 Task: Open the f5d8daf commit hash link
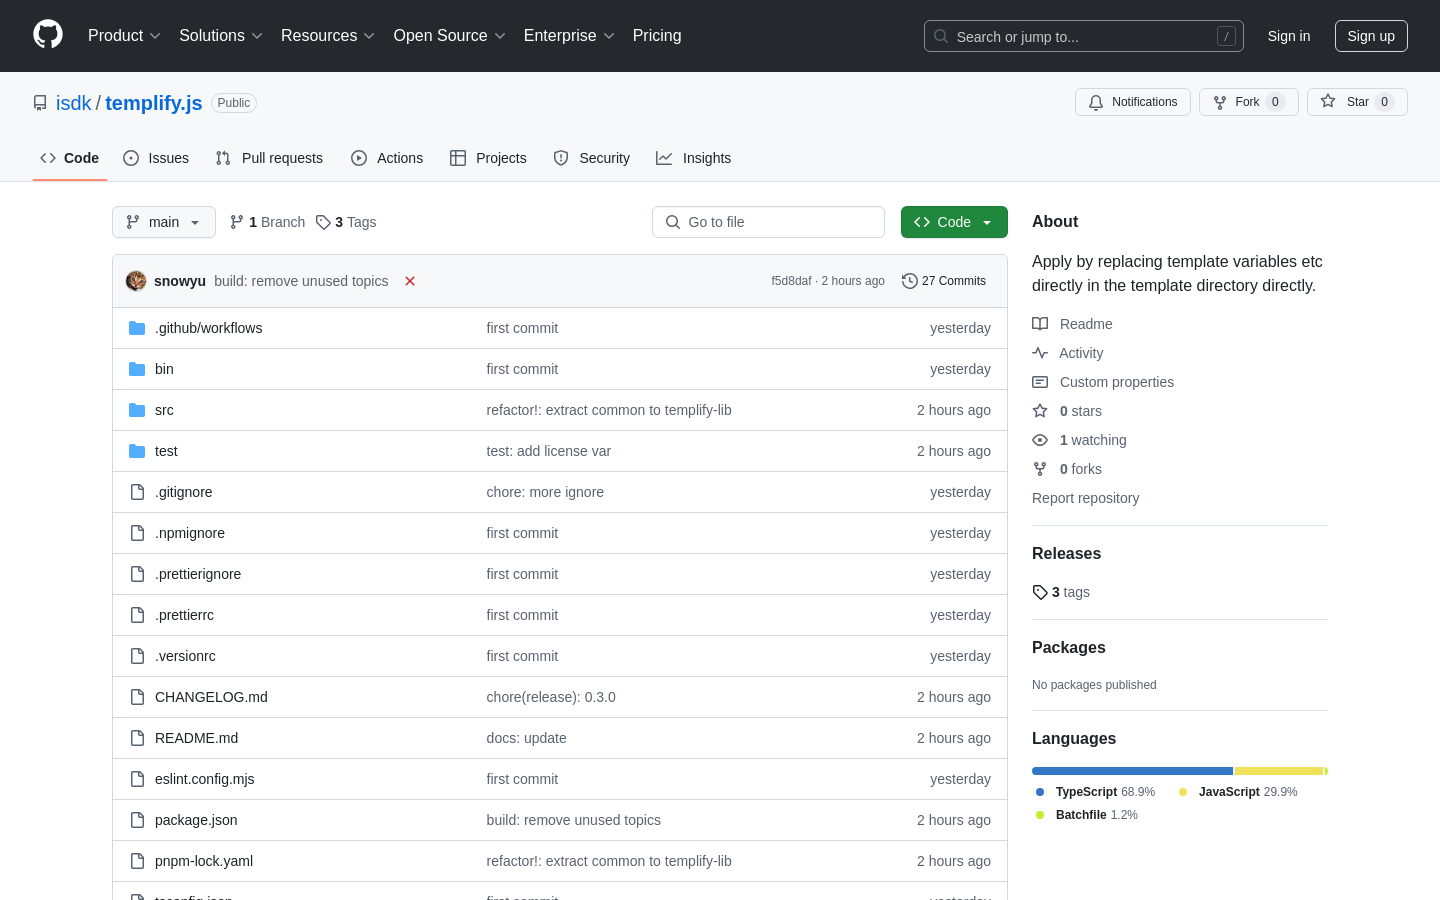[x=791, y=281]
